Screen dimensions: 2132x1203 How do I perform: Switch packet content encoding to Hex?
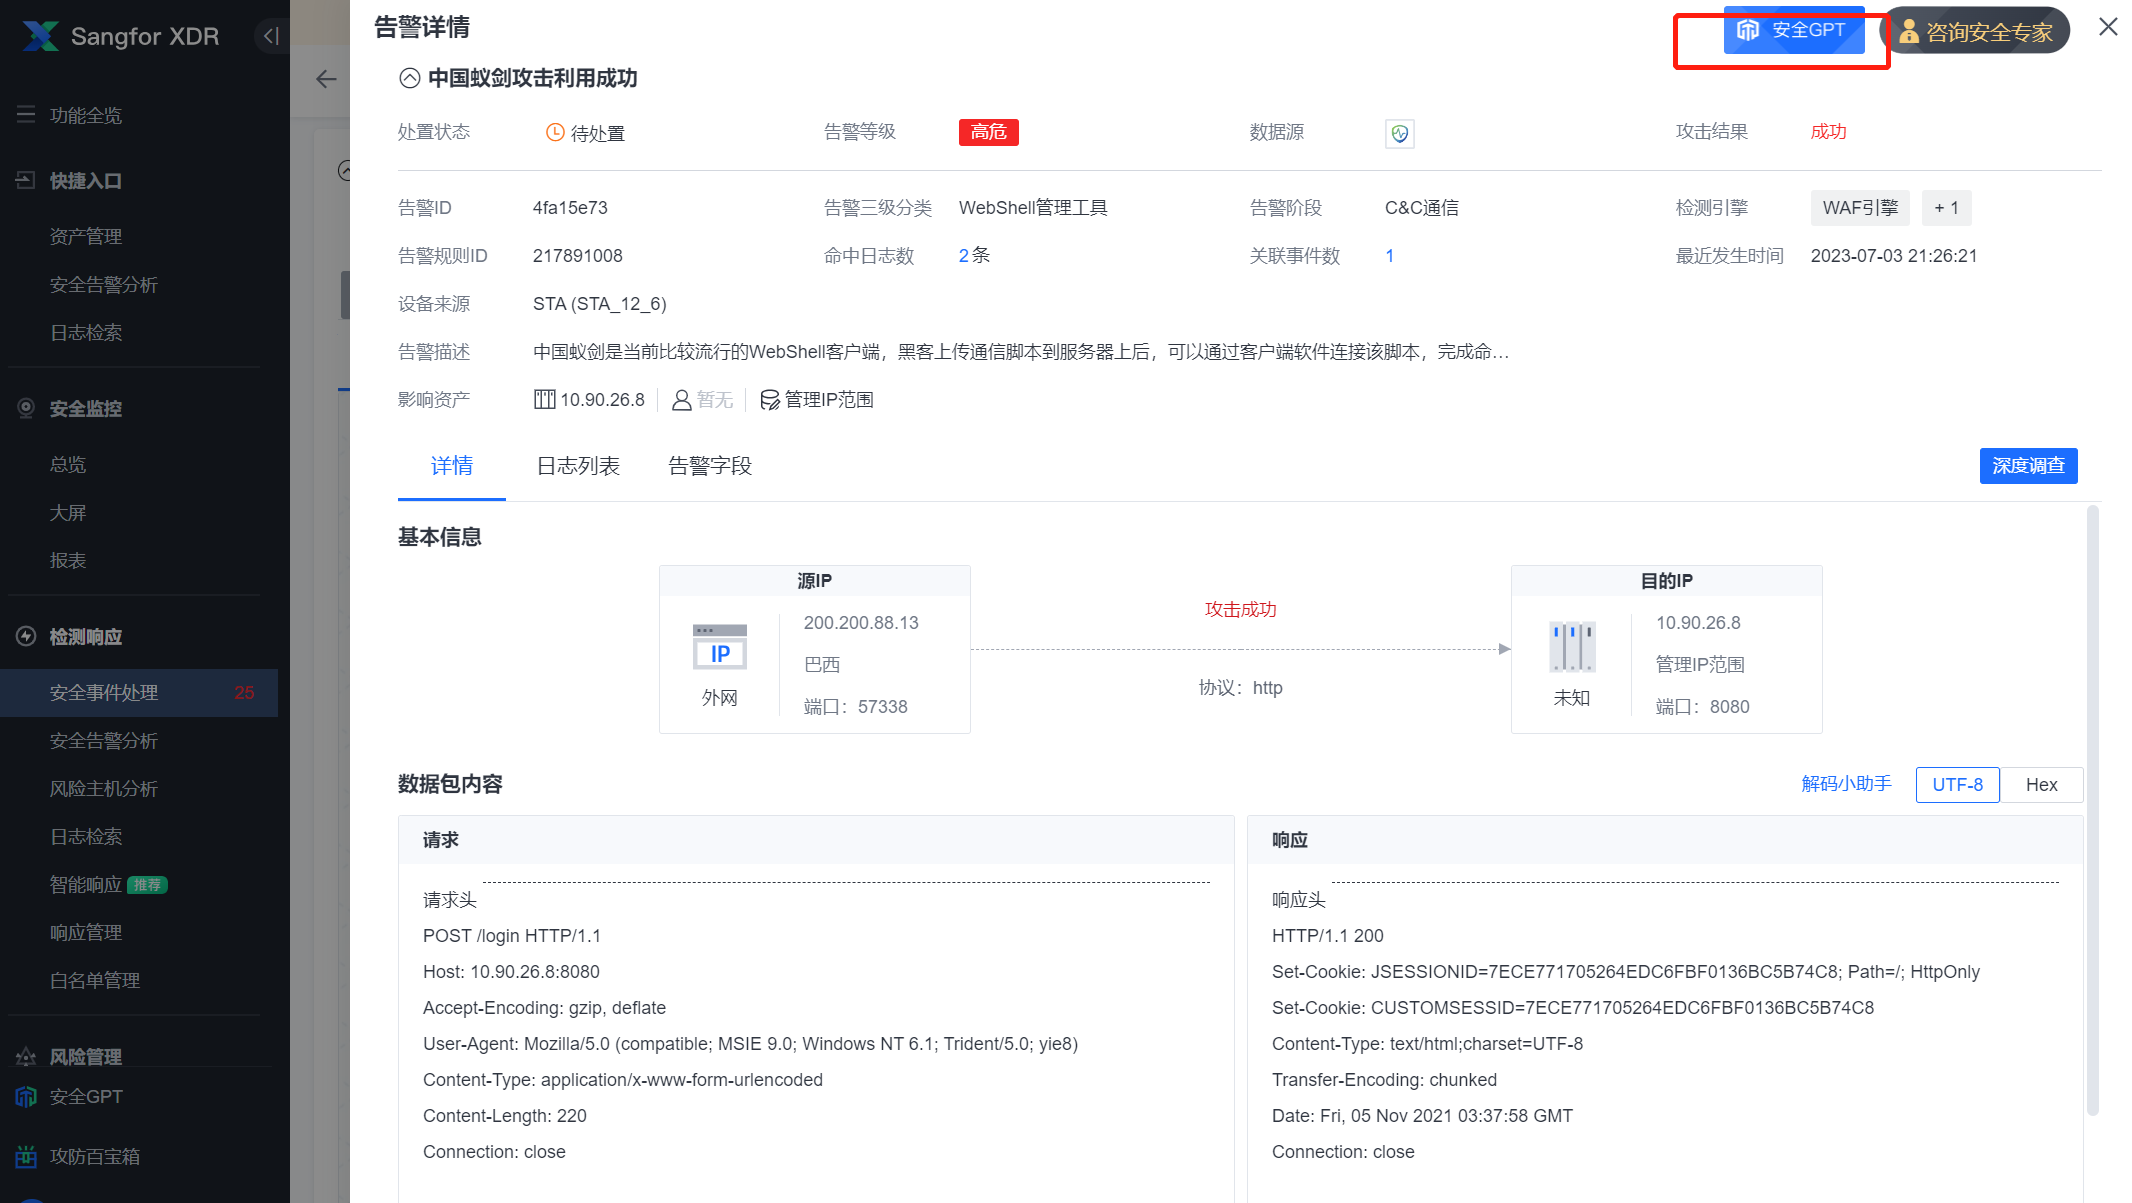click(x=2040, y=784)
